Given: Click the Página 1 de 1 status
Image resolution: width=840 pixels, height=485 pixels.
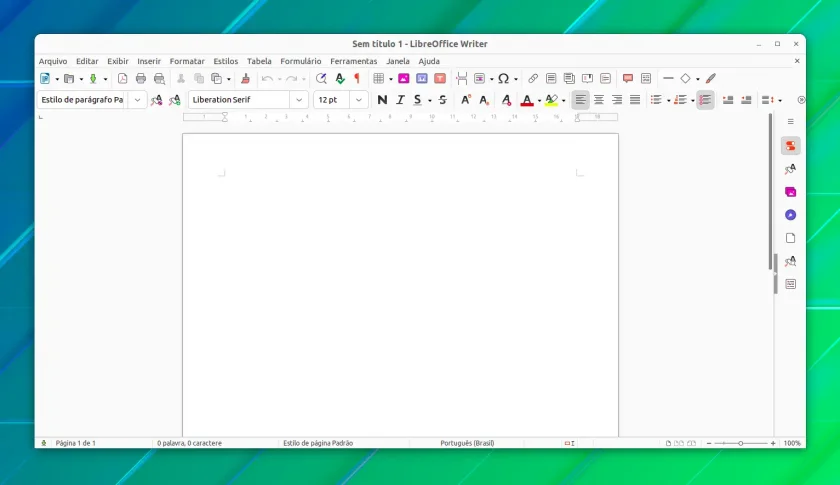Looking at the screenshot, I should [76, 443].
